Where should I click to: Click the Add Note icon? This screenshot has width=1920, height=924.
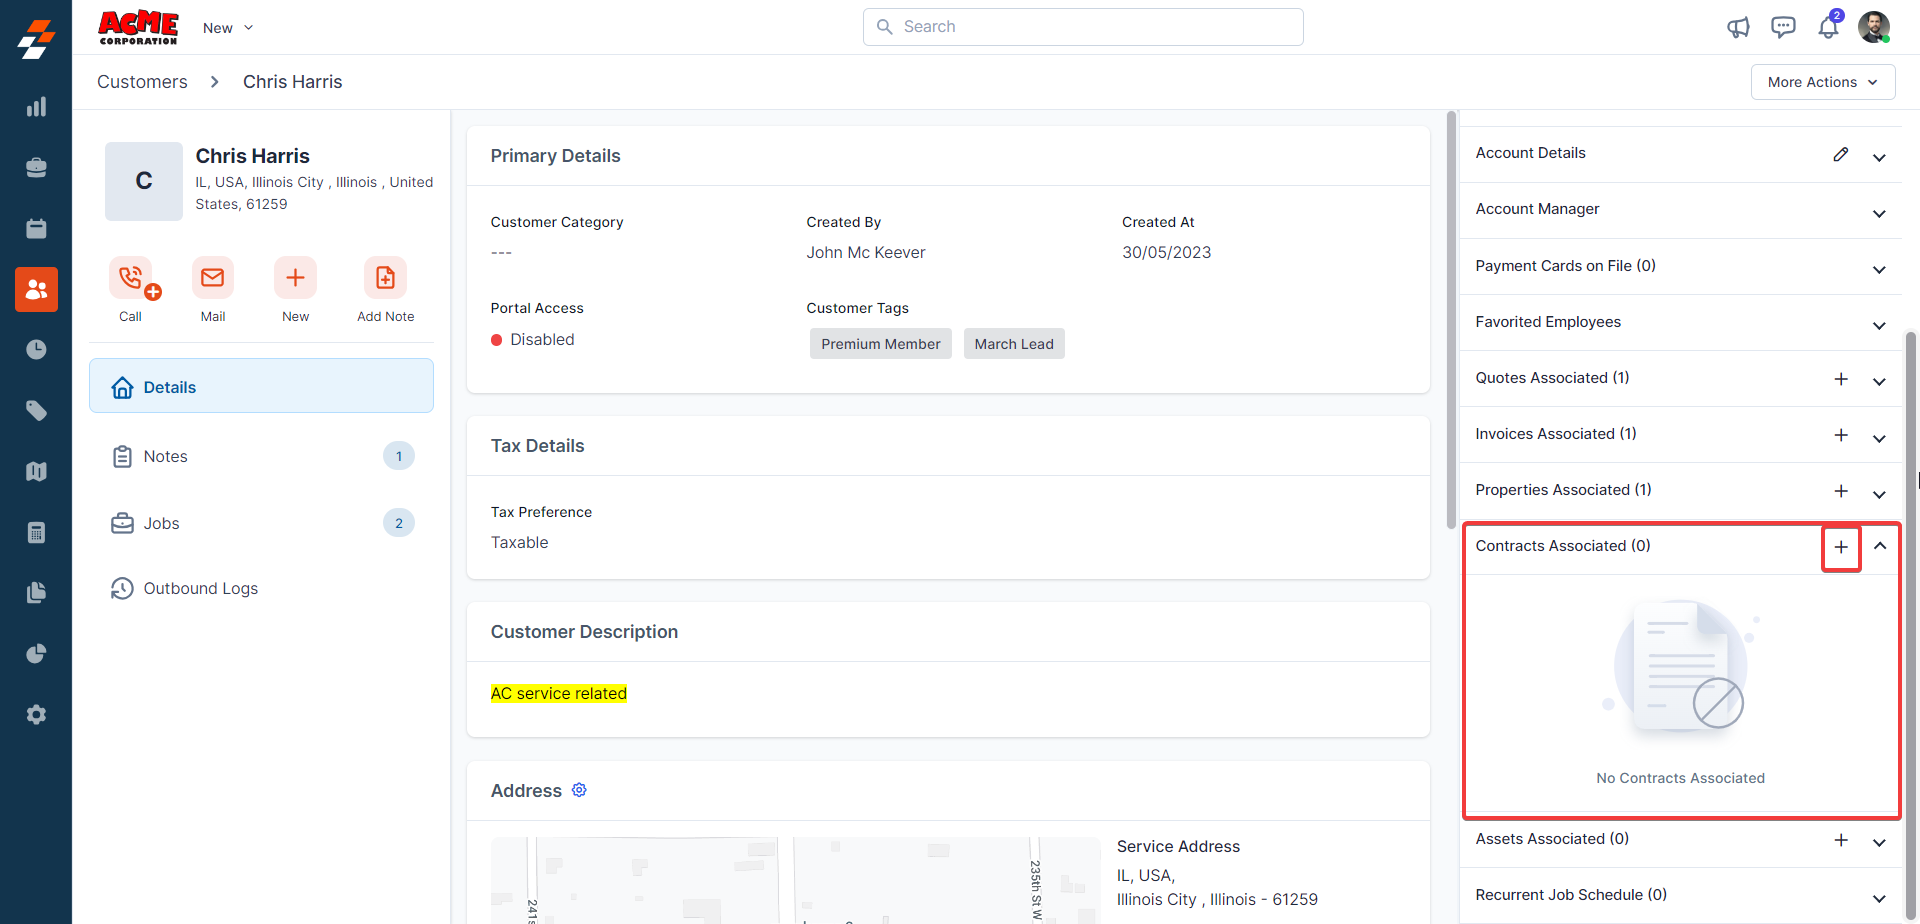tap(385, 278)
